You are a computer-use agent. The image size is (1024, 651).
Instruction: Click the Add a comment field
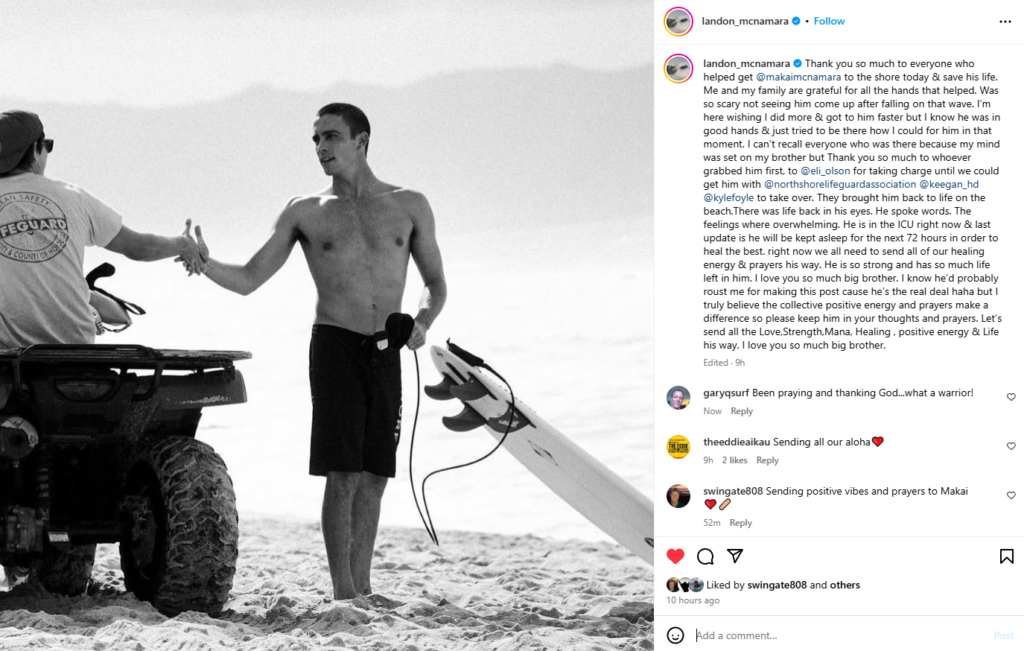[840, 635]
